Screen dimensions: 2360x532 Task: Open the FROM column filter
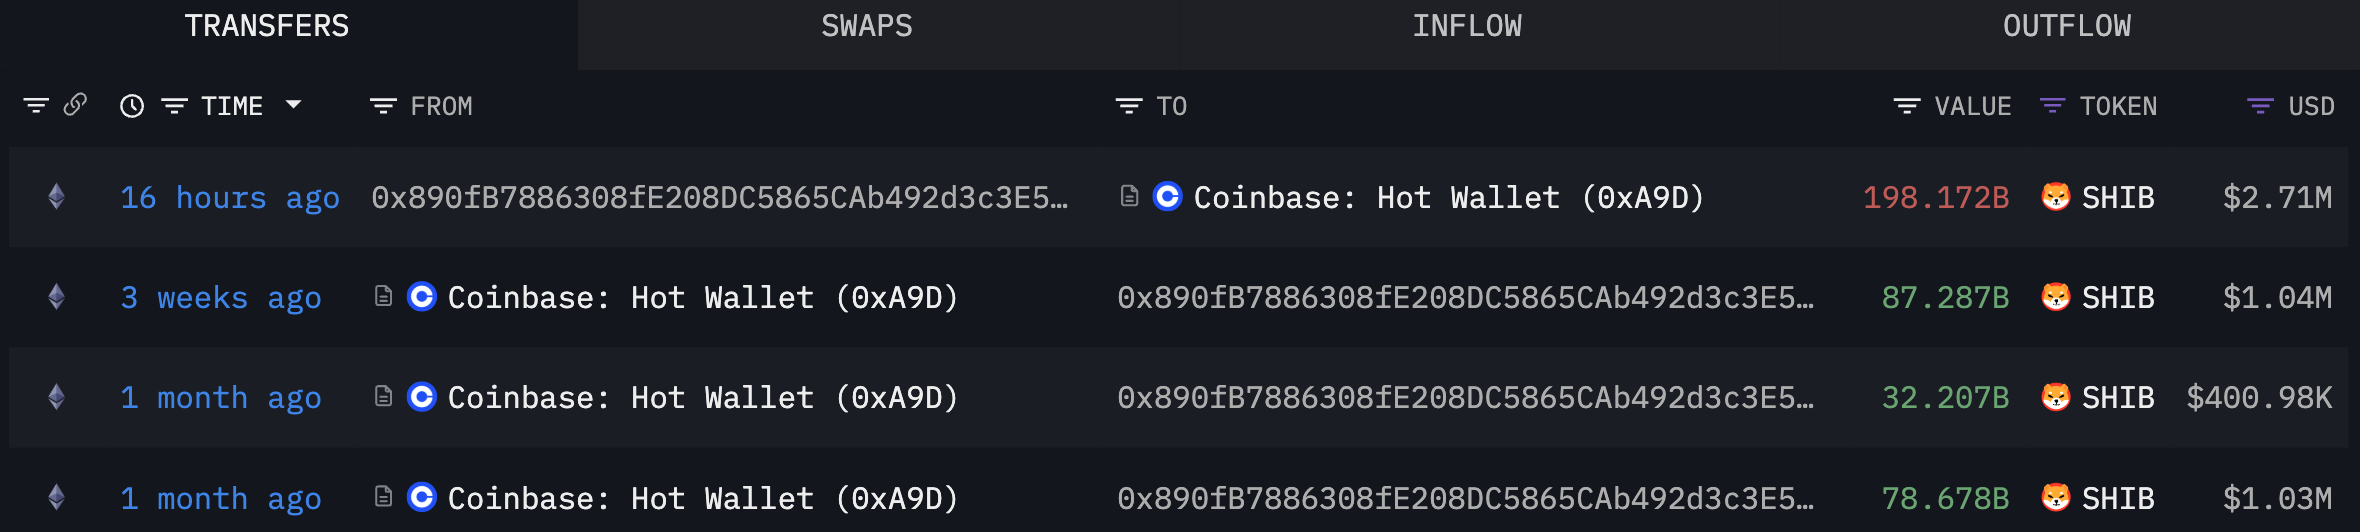pos(383,106)
